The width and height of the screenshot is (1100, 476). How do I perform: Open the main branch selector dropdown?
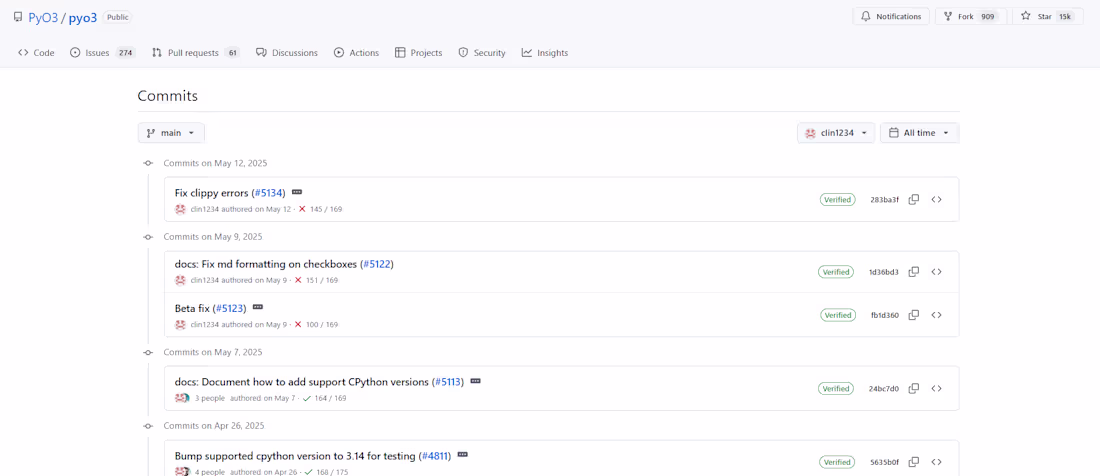coord(171,132)
